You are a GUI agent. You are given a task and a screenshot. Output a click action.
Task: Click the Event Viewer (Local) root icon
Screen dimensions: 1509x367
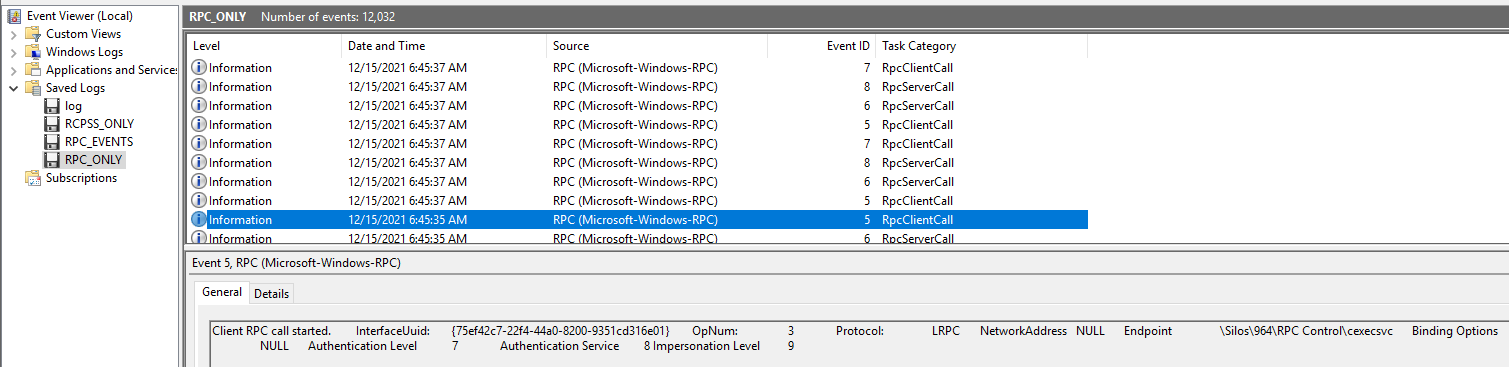[15, 16]
